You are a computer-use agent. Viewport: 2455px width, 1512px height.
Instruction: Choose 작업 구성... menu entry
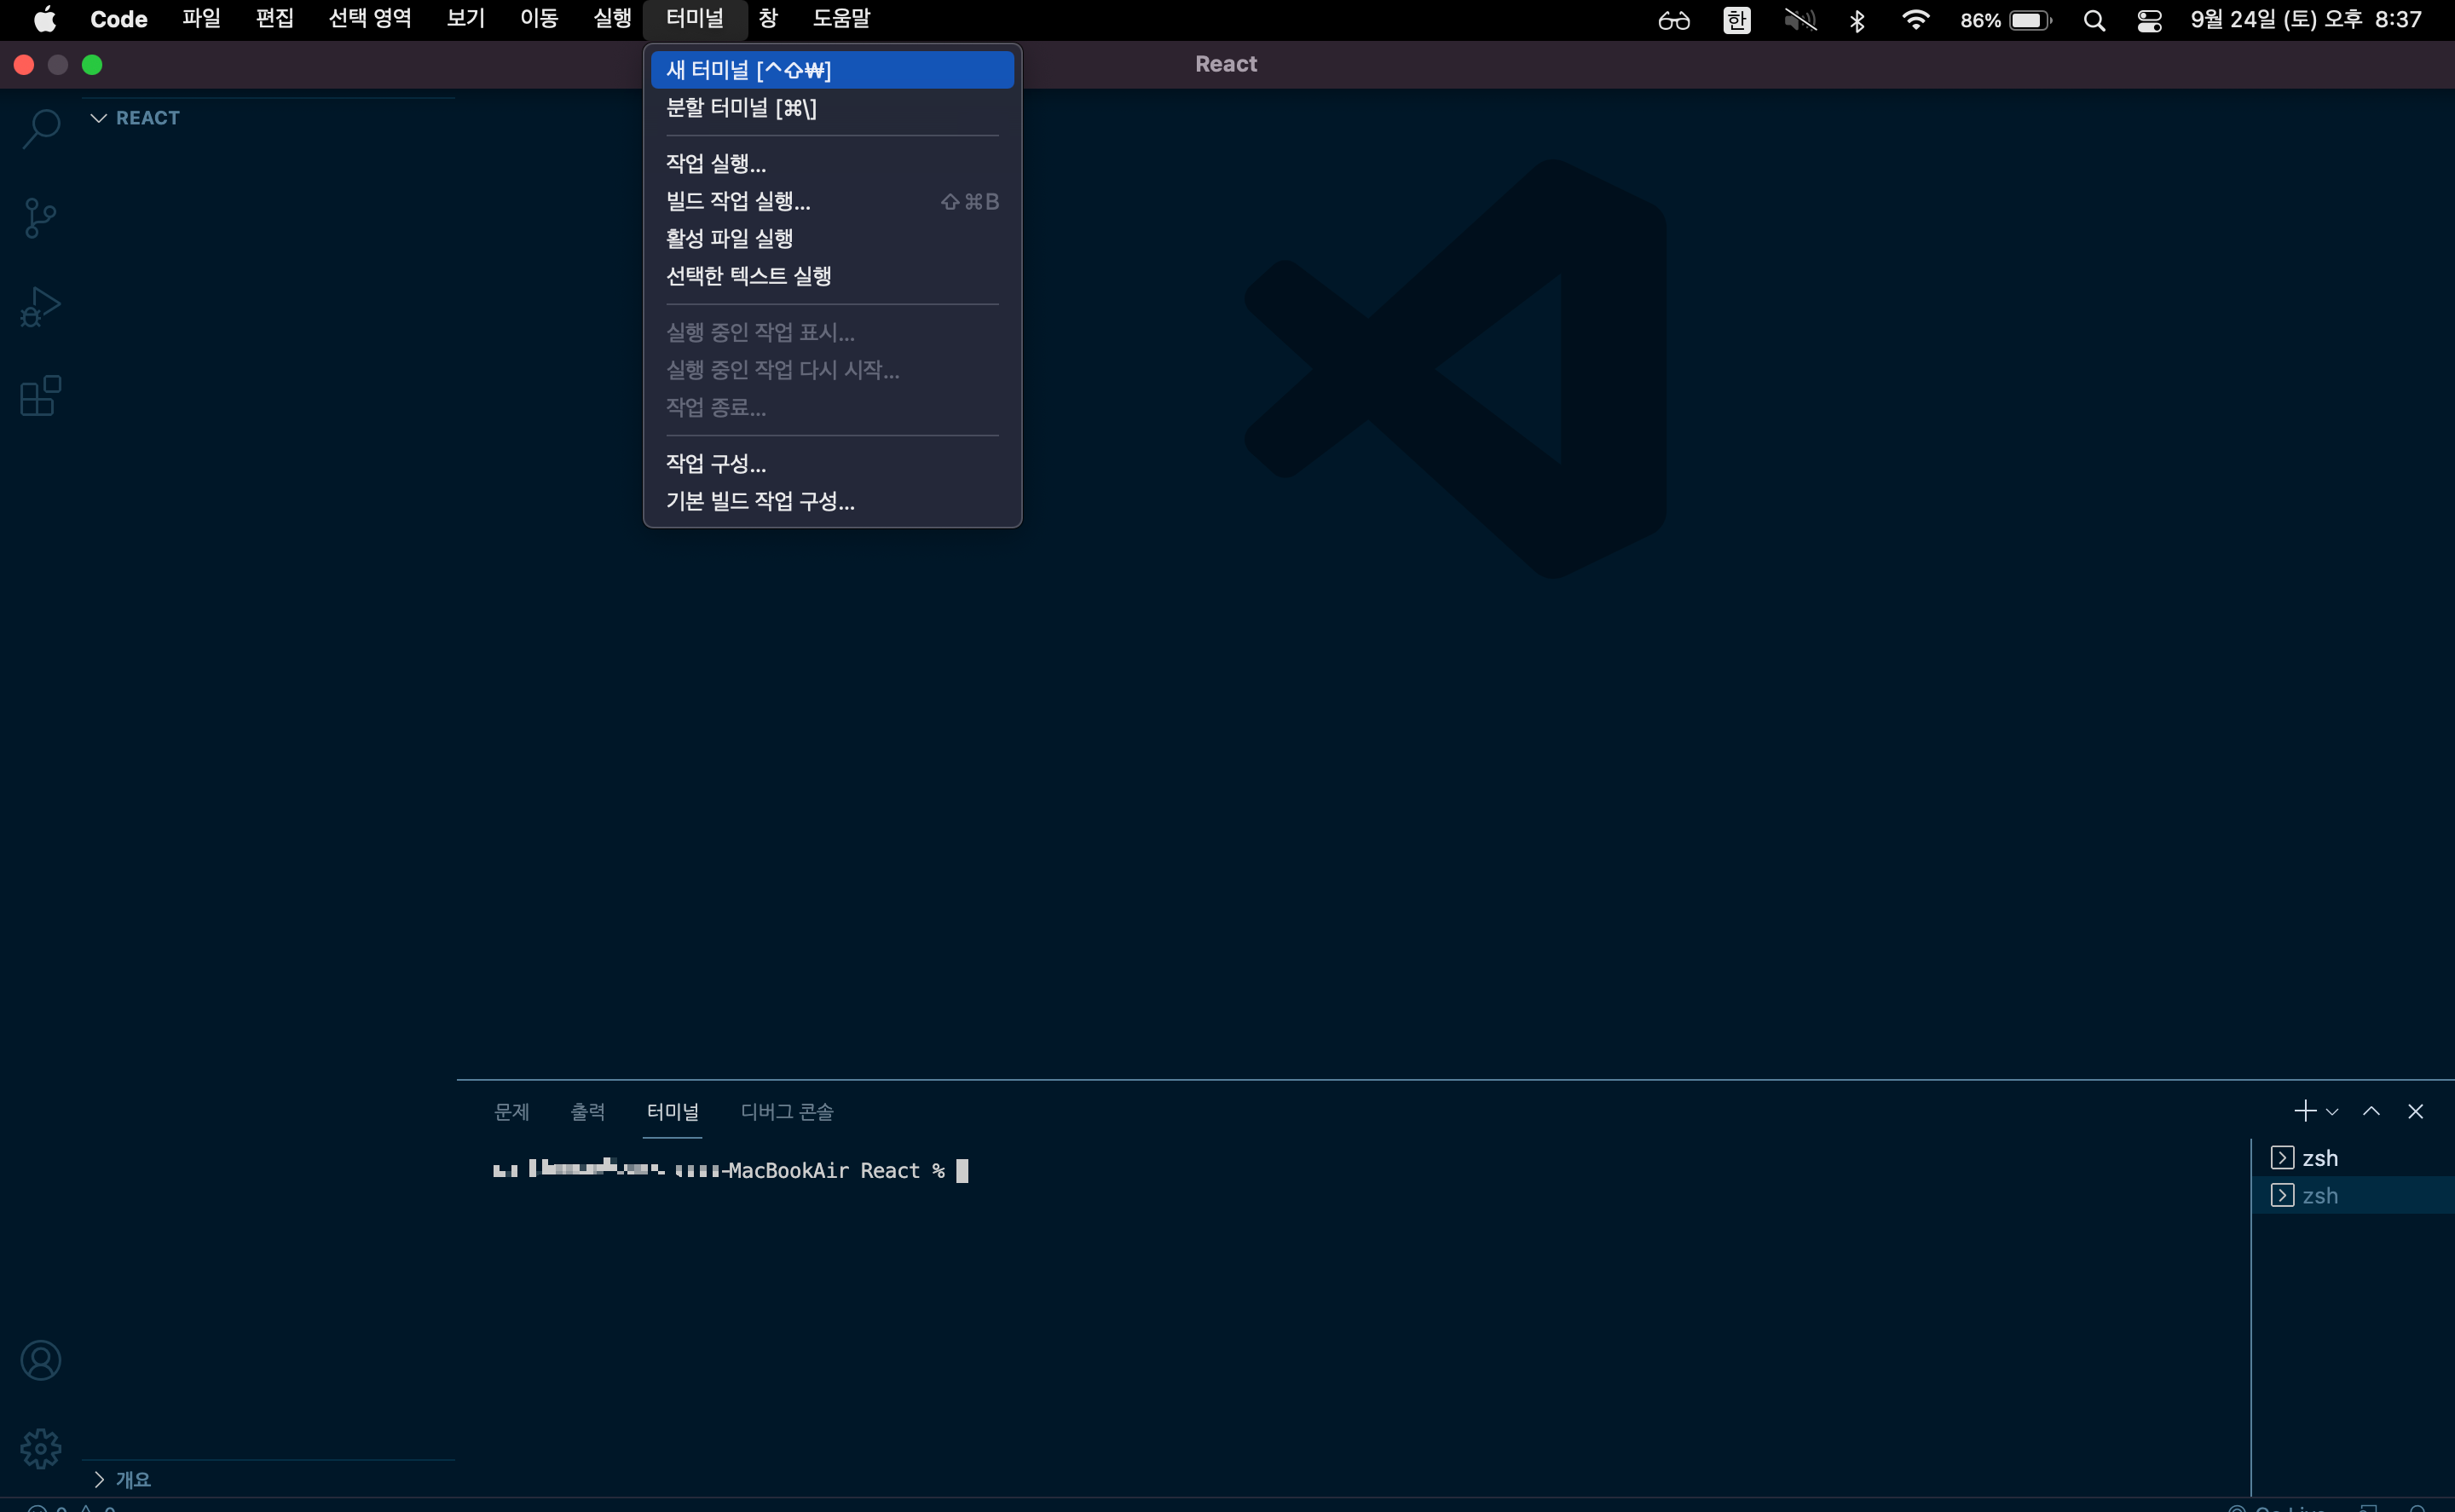(832, 463)
